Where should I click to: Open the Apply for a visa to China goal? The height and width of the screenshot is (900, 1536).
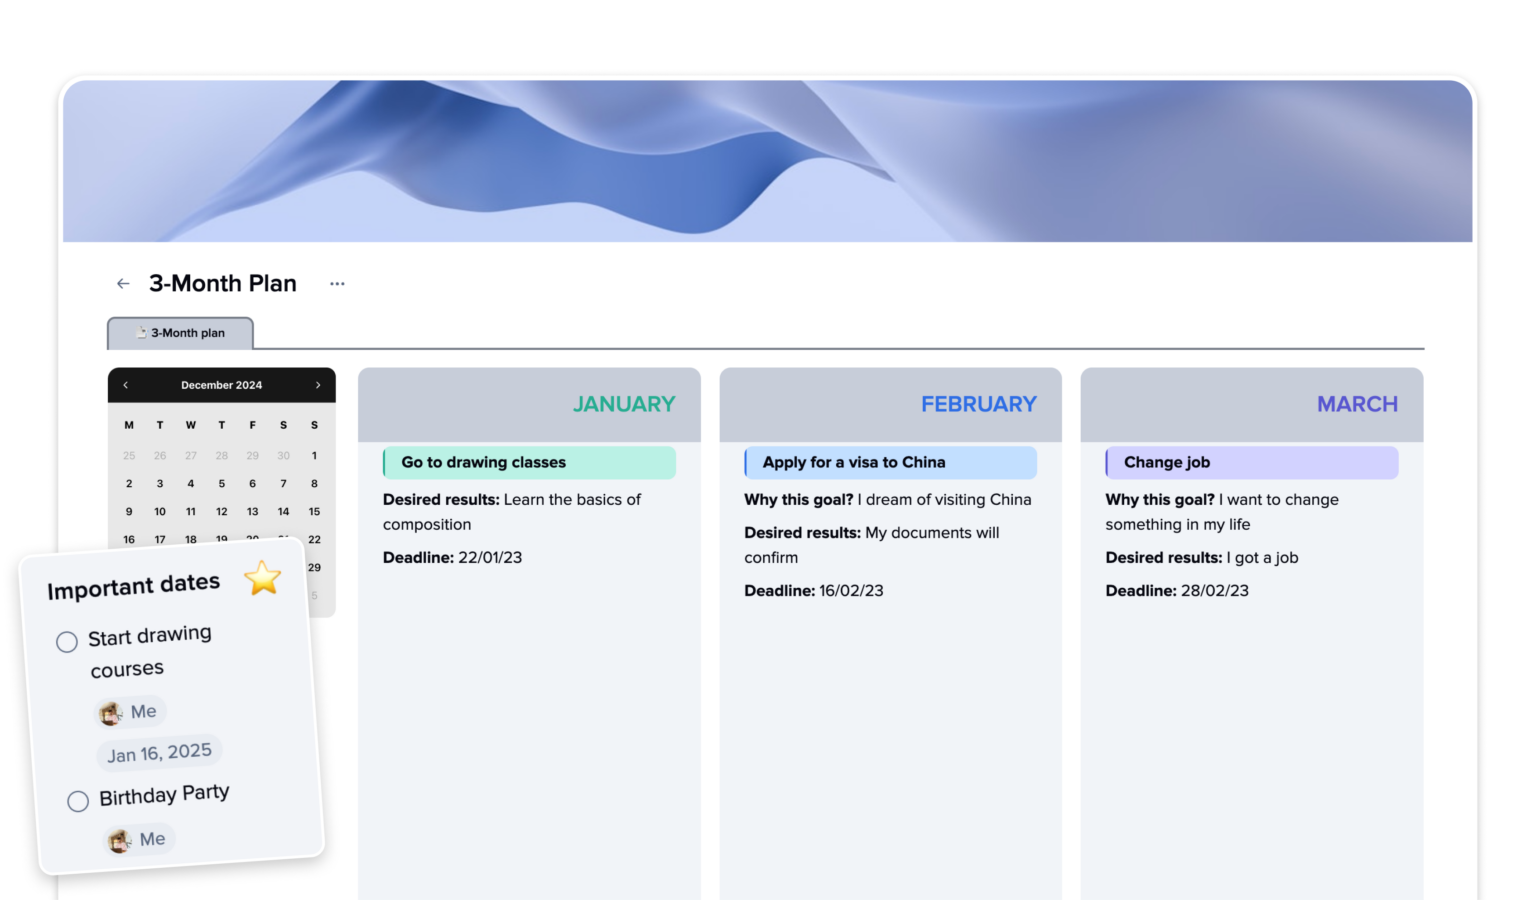(x=853, y=462)
